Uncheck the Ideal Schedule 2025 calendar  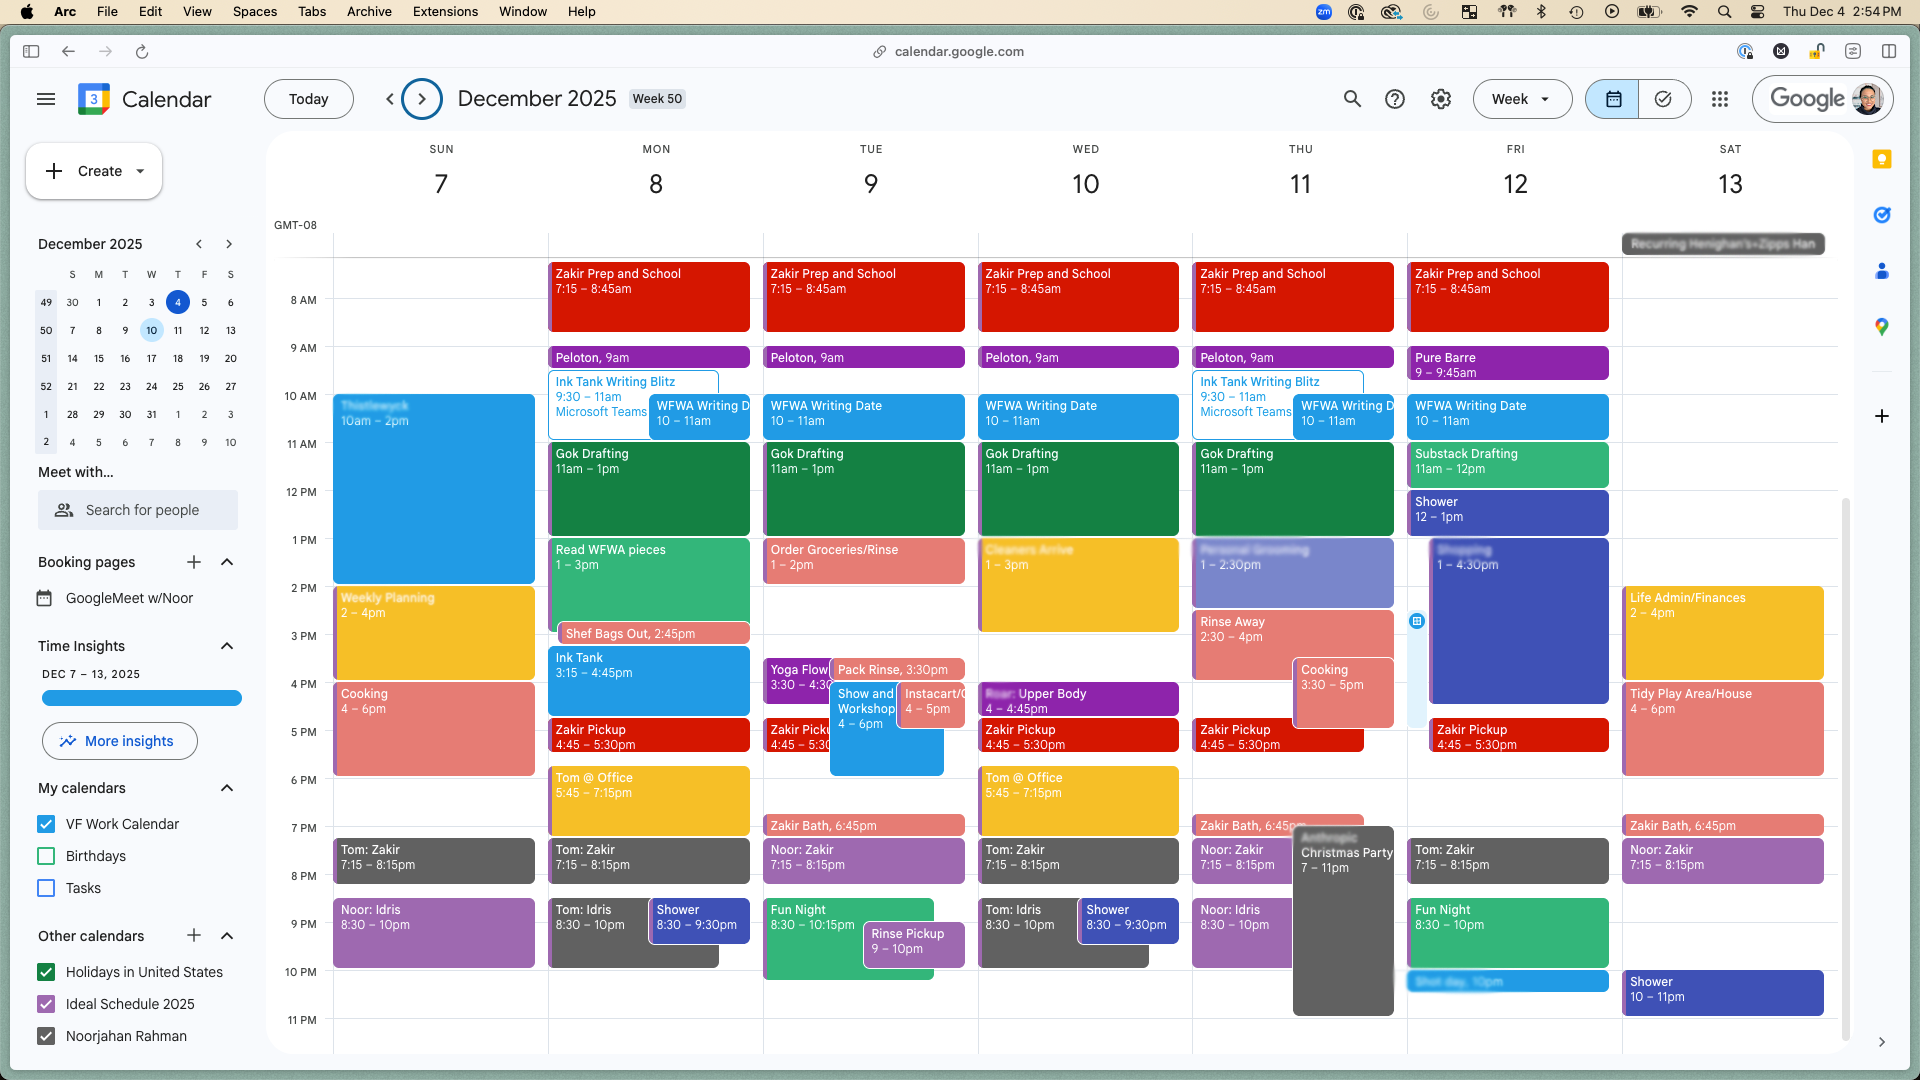click(46, 1004)
